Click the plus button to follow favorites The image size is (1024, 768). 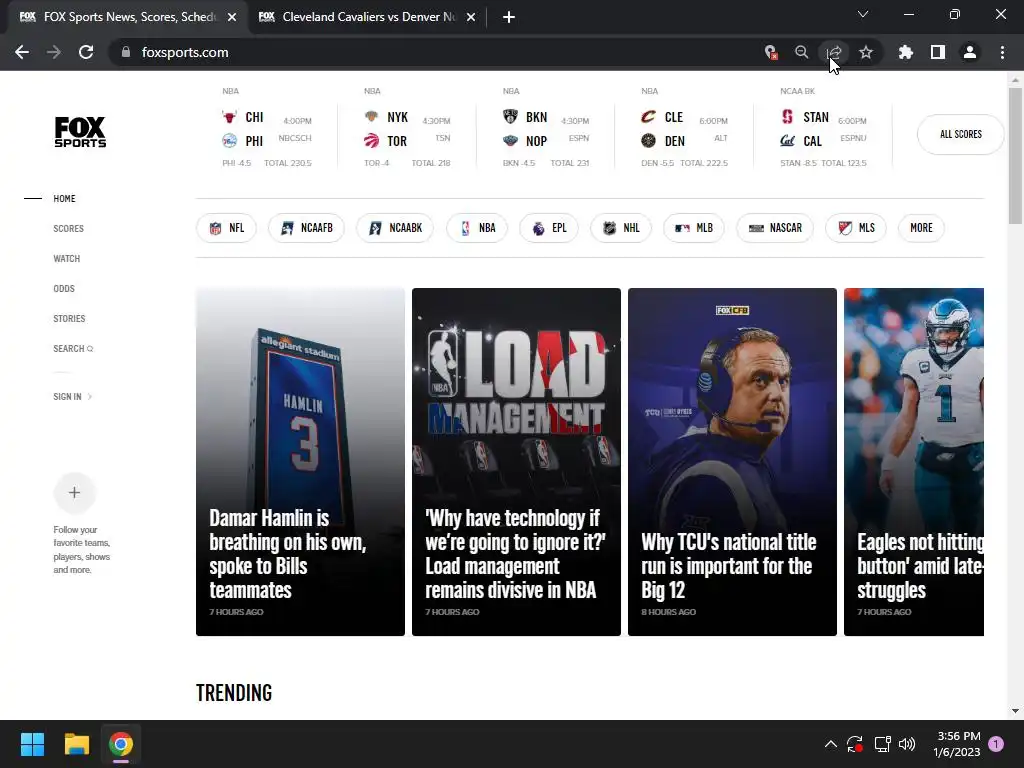click(74, 492)
